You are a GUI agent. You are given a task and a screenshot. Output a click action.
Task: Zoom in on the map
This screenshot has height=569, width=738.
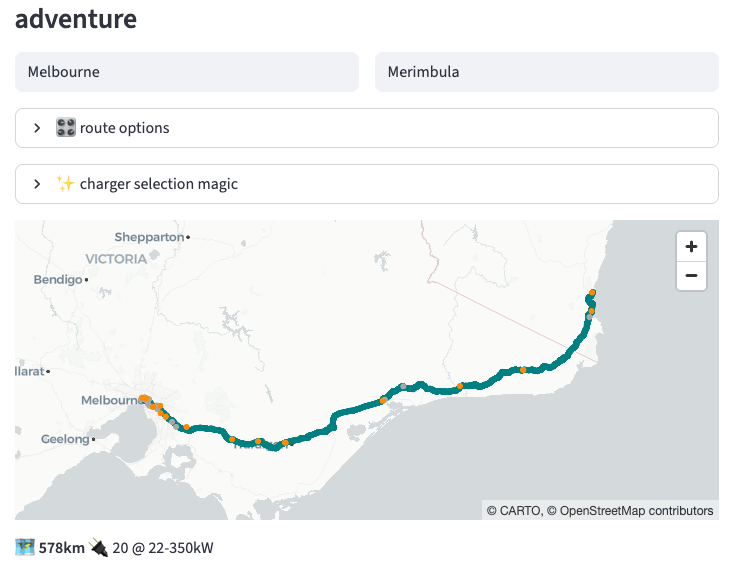691,246
